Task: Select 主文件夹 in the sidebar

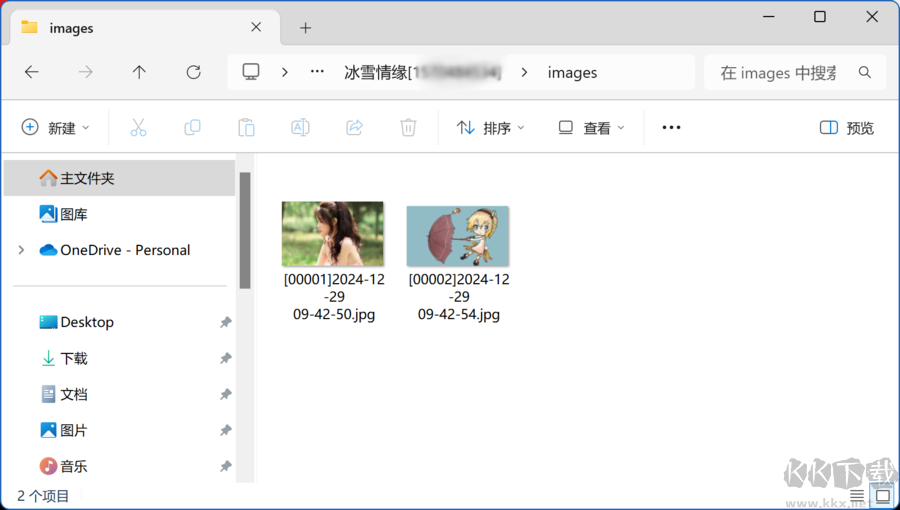Action: click(119, 178)
